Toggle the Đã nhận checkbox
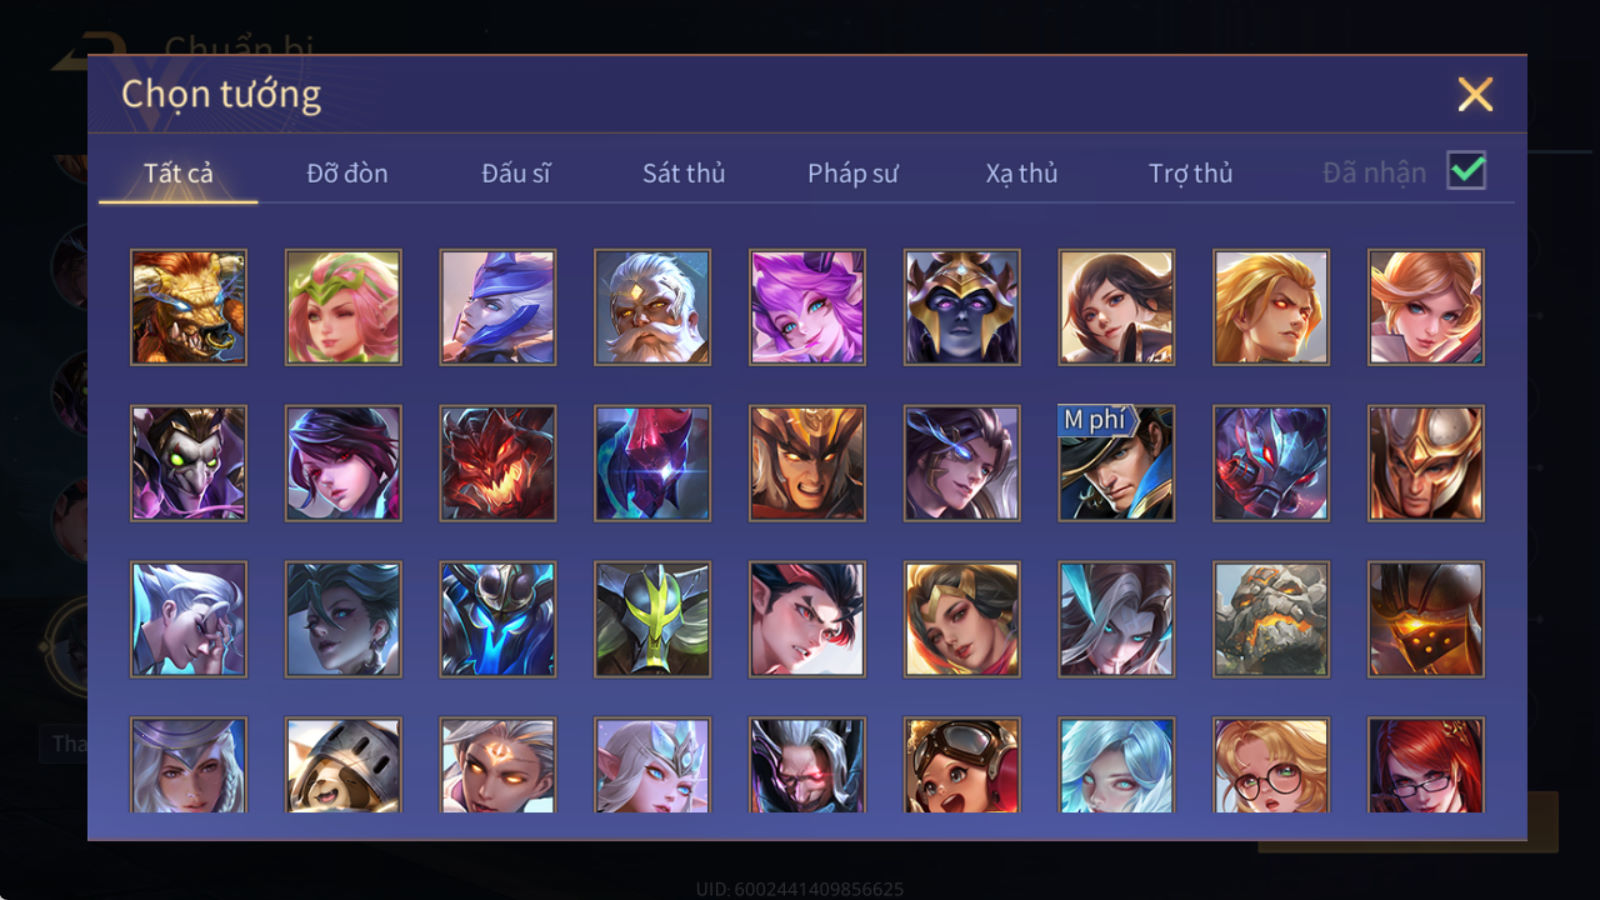The height and width of the screenshot is (900, 1600). click(1466, 171)
